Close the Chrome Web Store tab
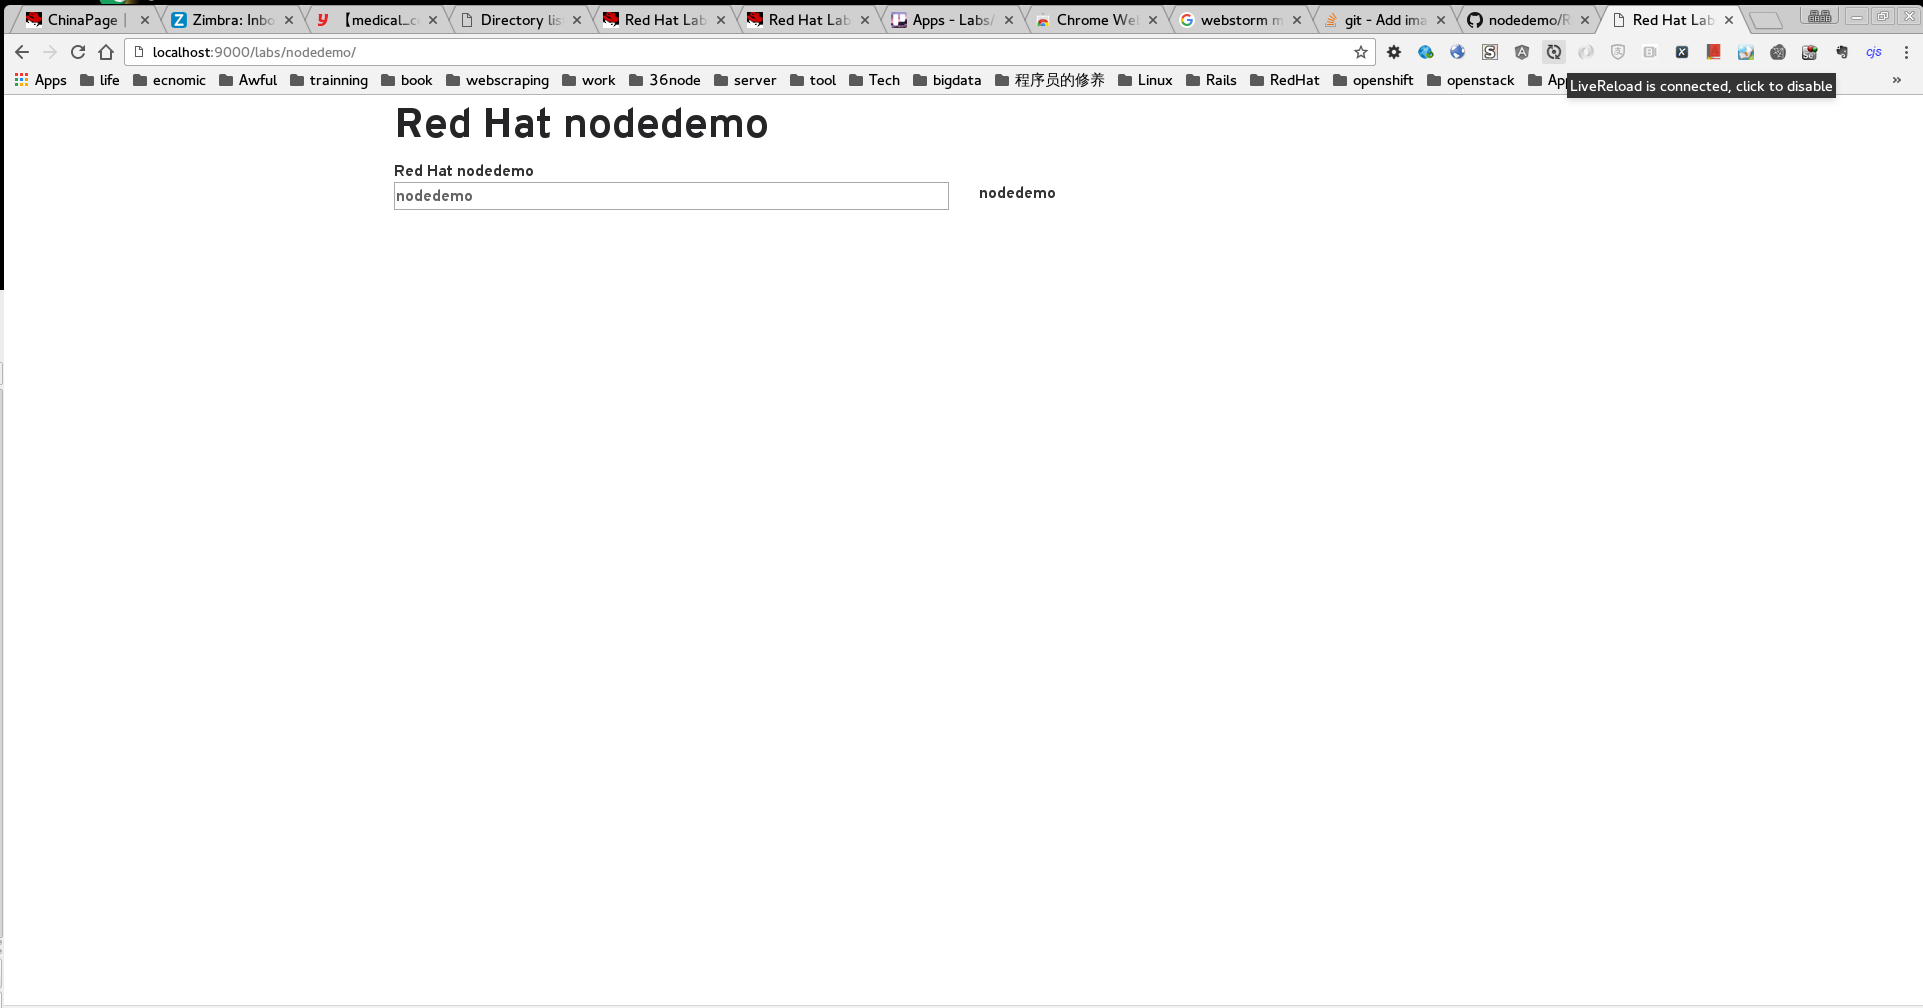Screen dimensions: 1923x1008 pos(1153,20)
